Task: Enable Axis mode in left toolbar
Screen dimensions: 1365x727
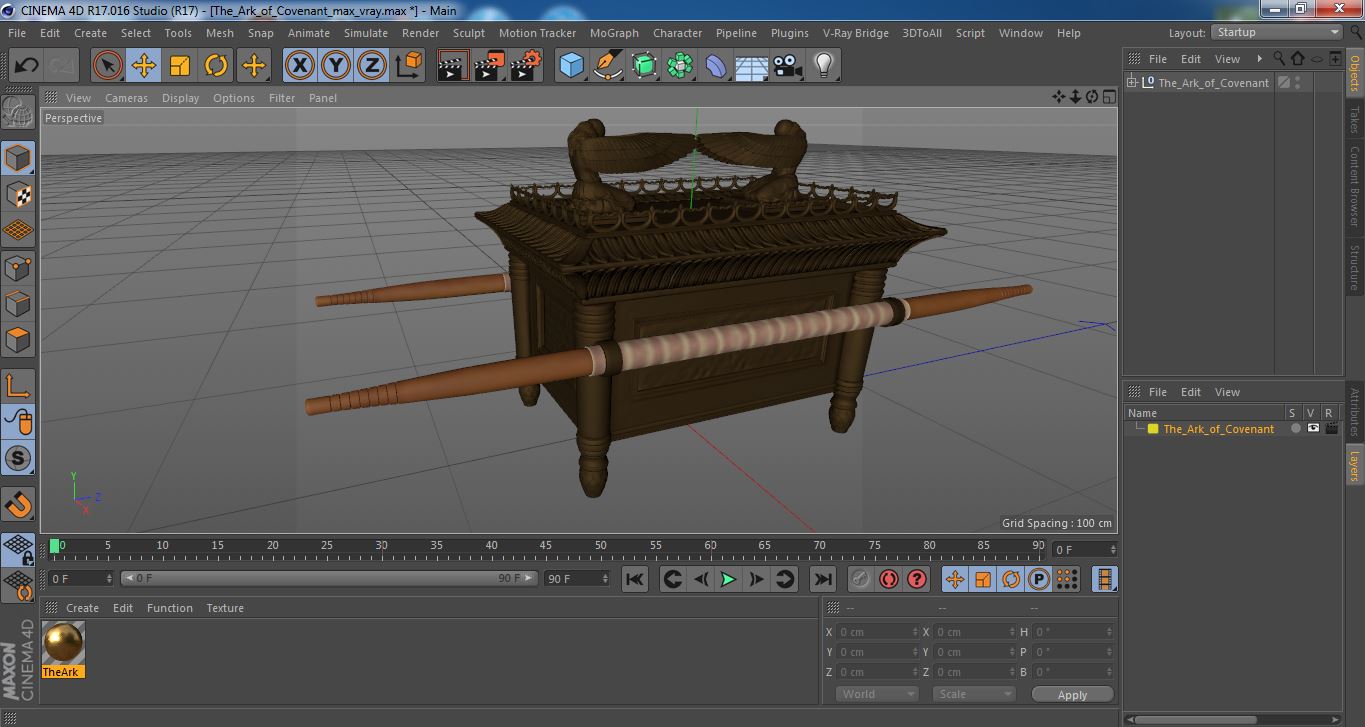Action: coord(18,386)
